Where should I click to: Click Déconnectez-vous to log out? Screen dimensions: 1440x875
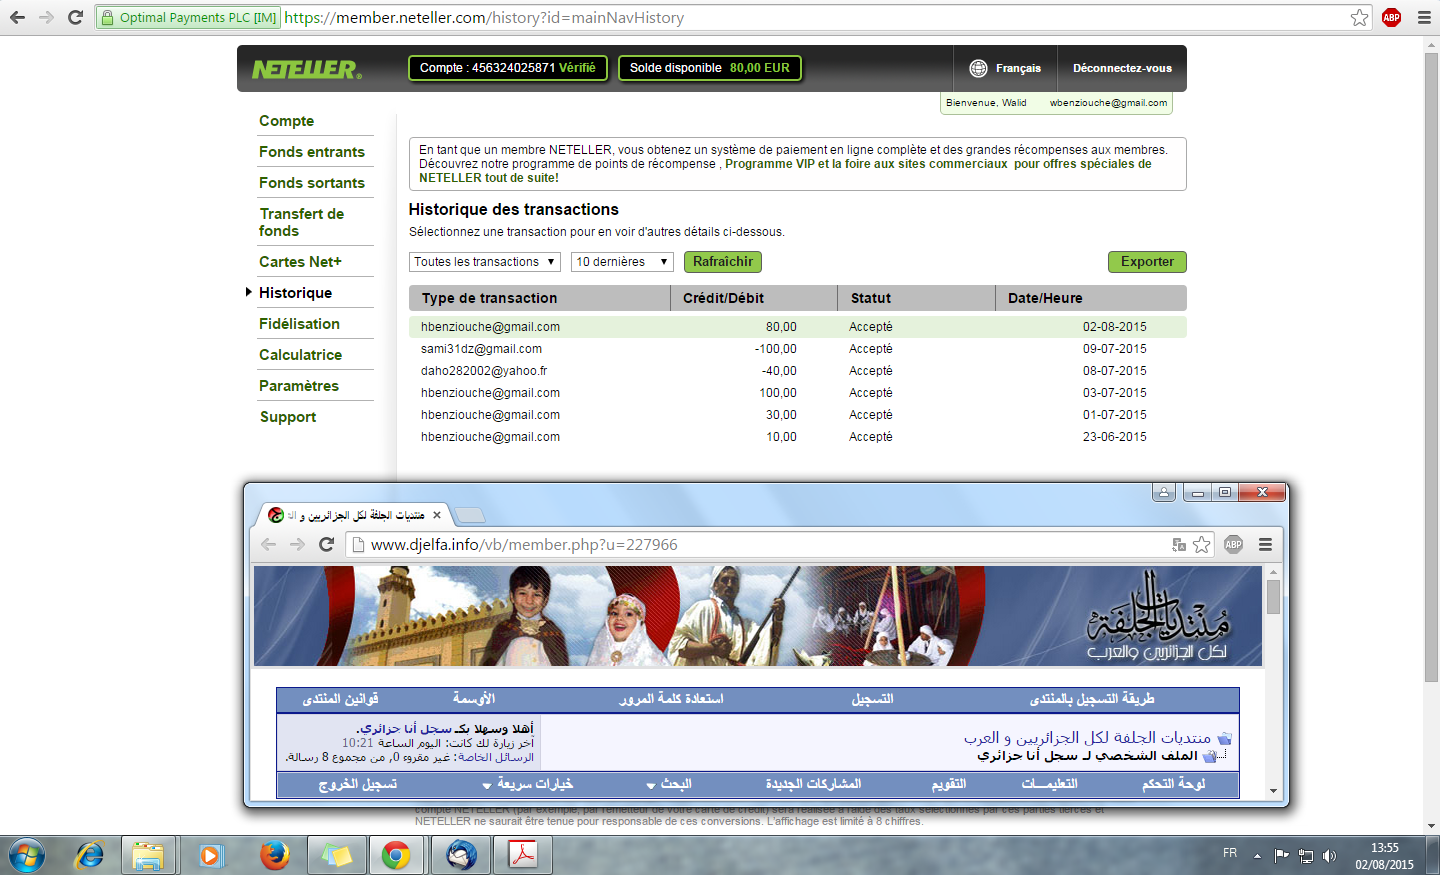tap(1122, 68)
